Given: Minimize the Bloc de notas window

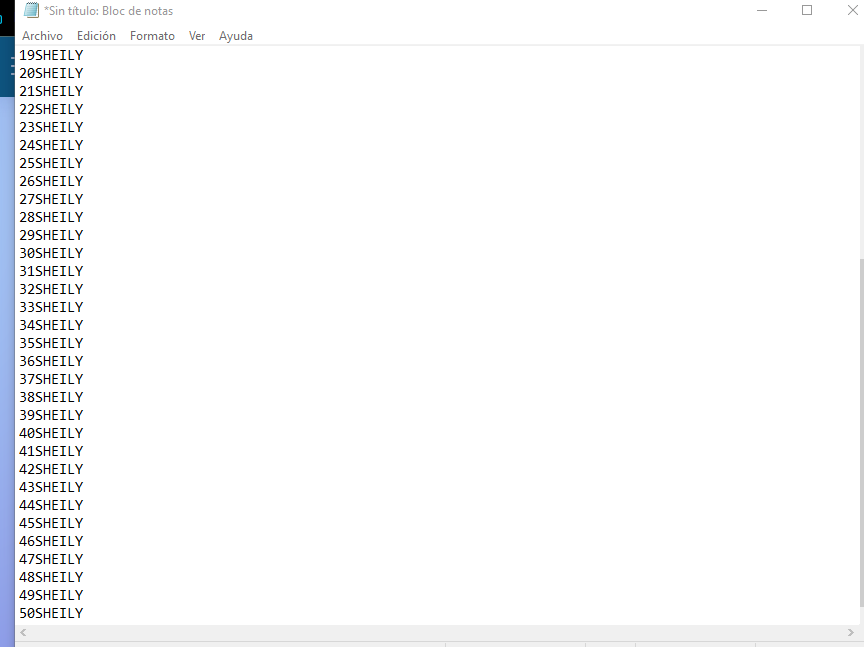Looking at the screenshot, I should (x=762, y=10).
